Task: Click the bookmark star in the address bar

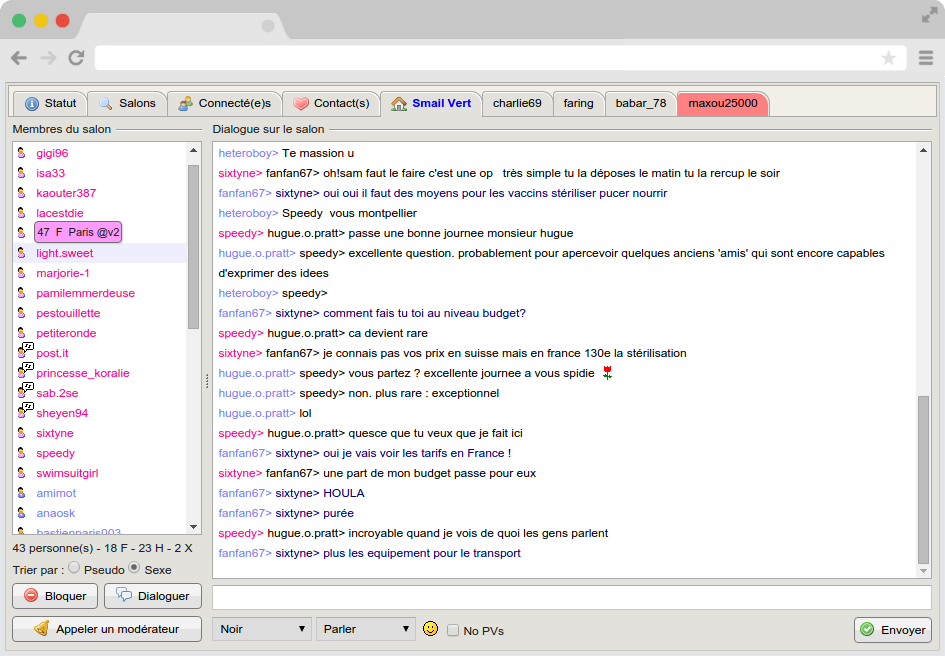Action: [x=888, y=58]
